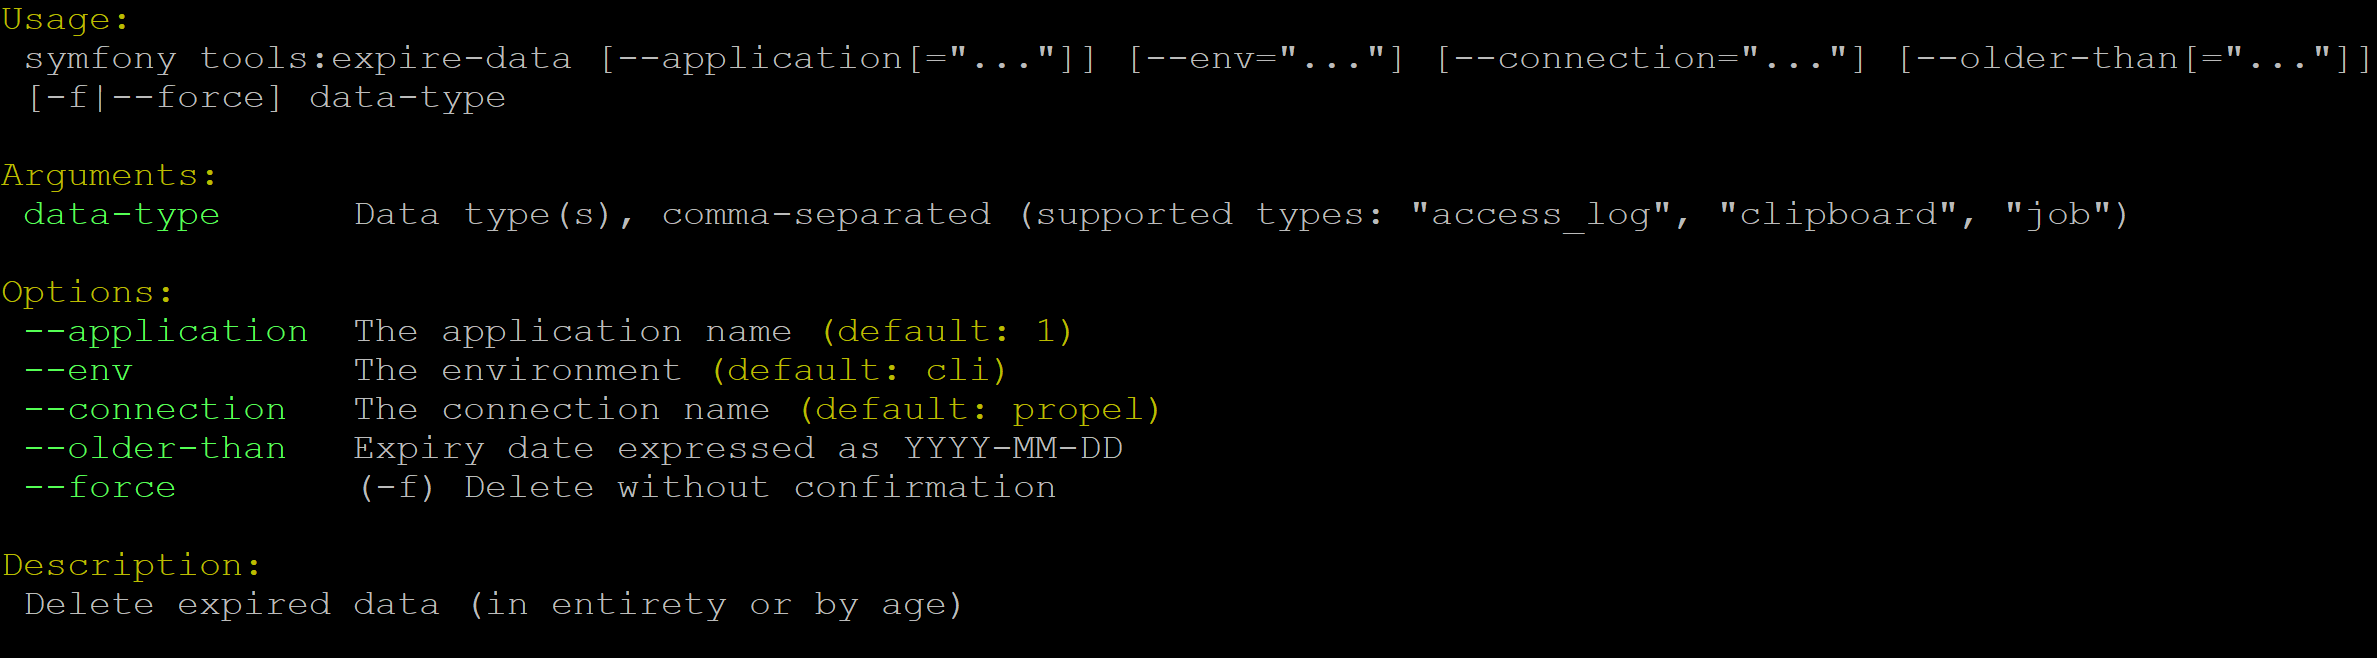The image size is (2377, 658).
Task: Click the green "--older-than" option name
Action: tap(155, 449)
